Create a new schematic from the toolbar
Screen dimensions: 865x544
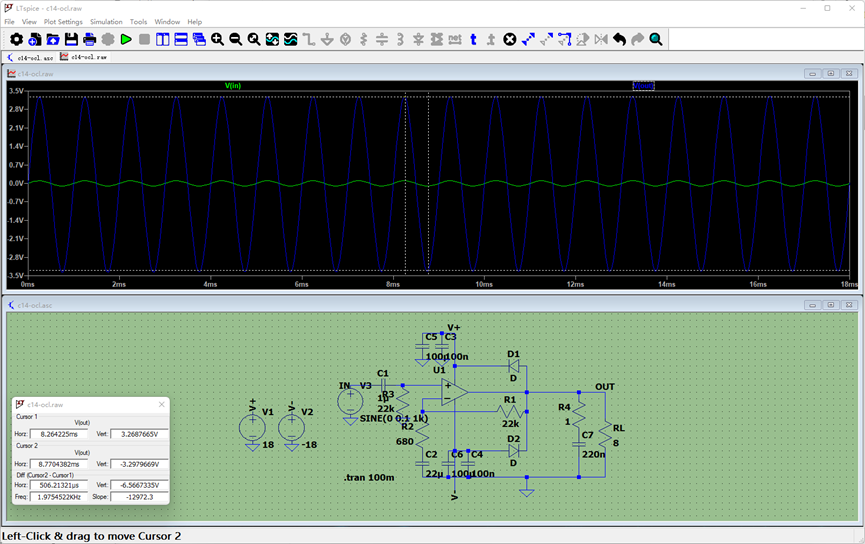35,39
